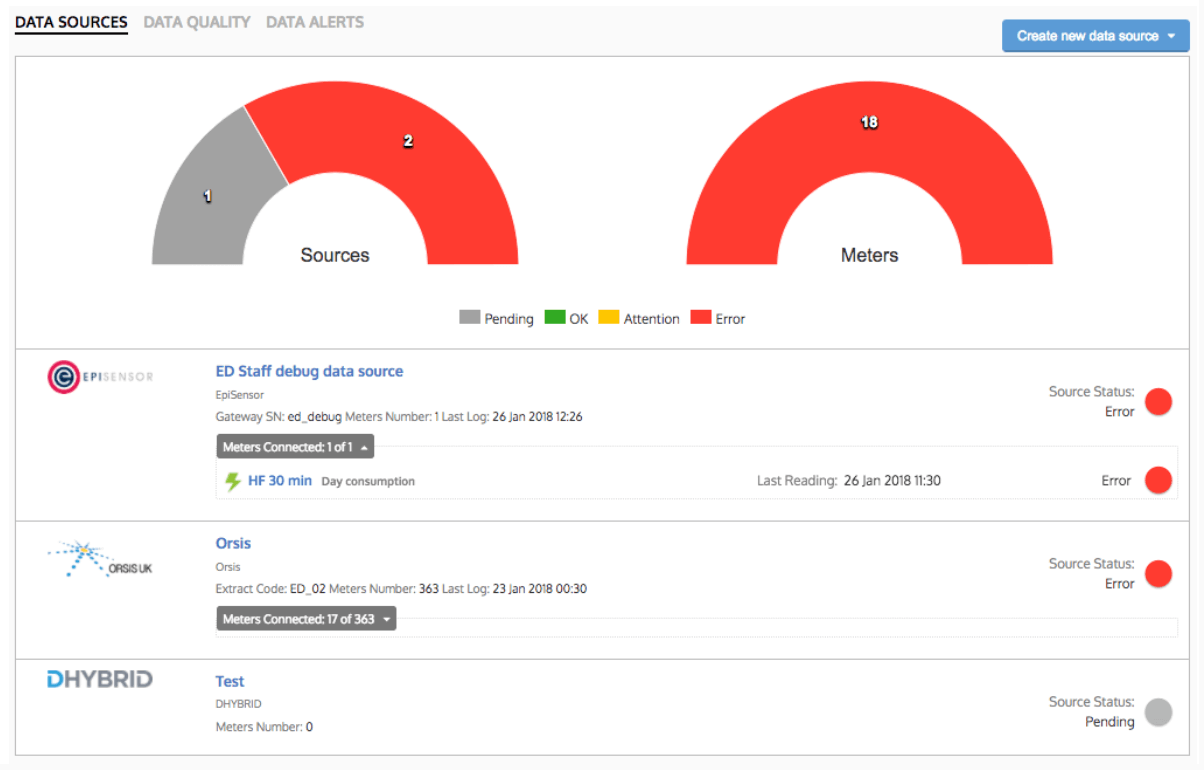Toggle OK green legend swatch
The height and width of the screenshot is (770, 1204).
(x=555, y=318)
